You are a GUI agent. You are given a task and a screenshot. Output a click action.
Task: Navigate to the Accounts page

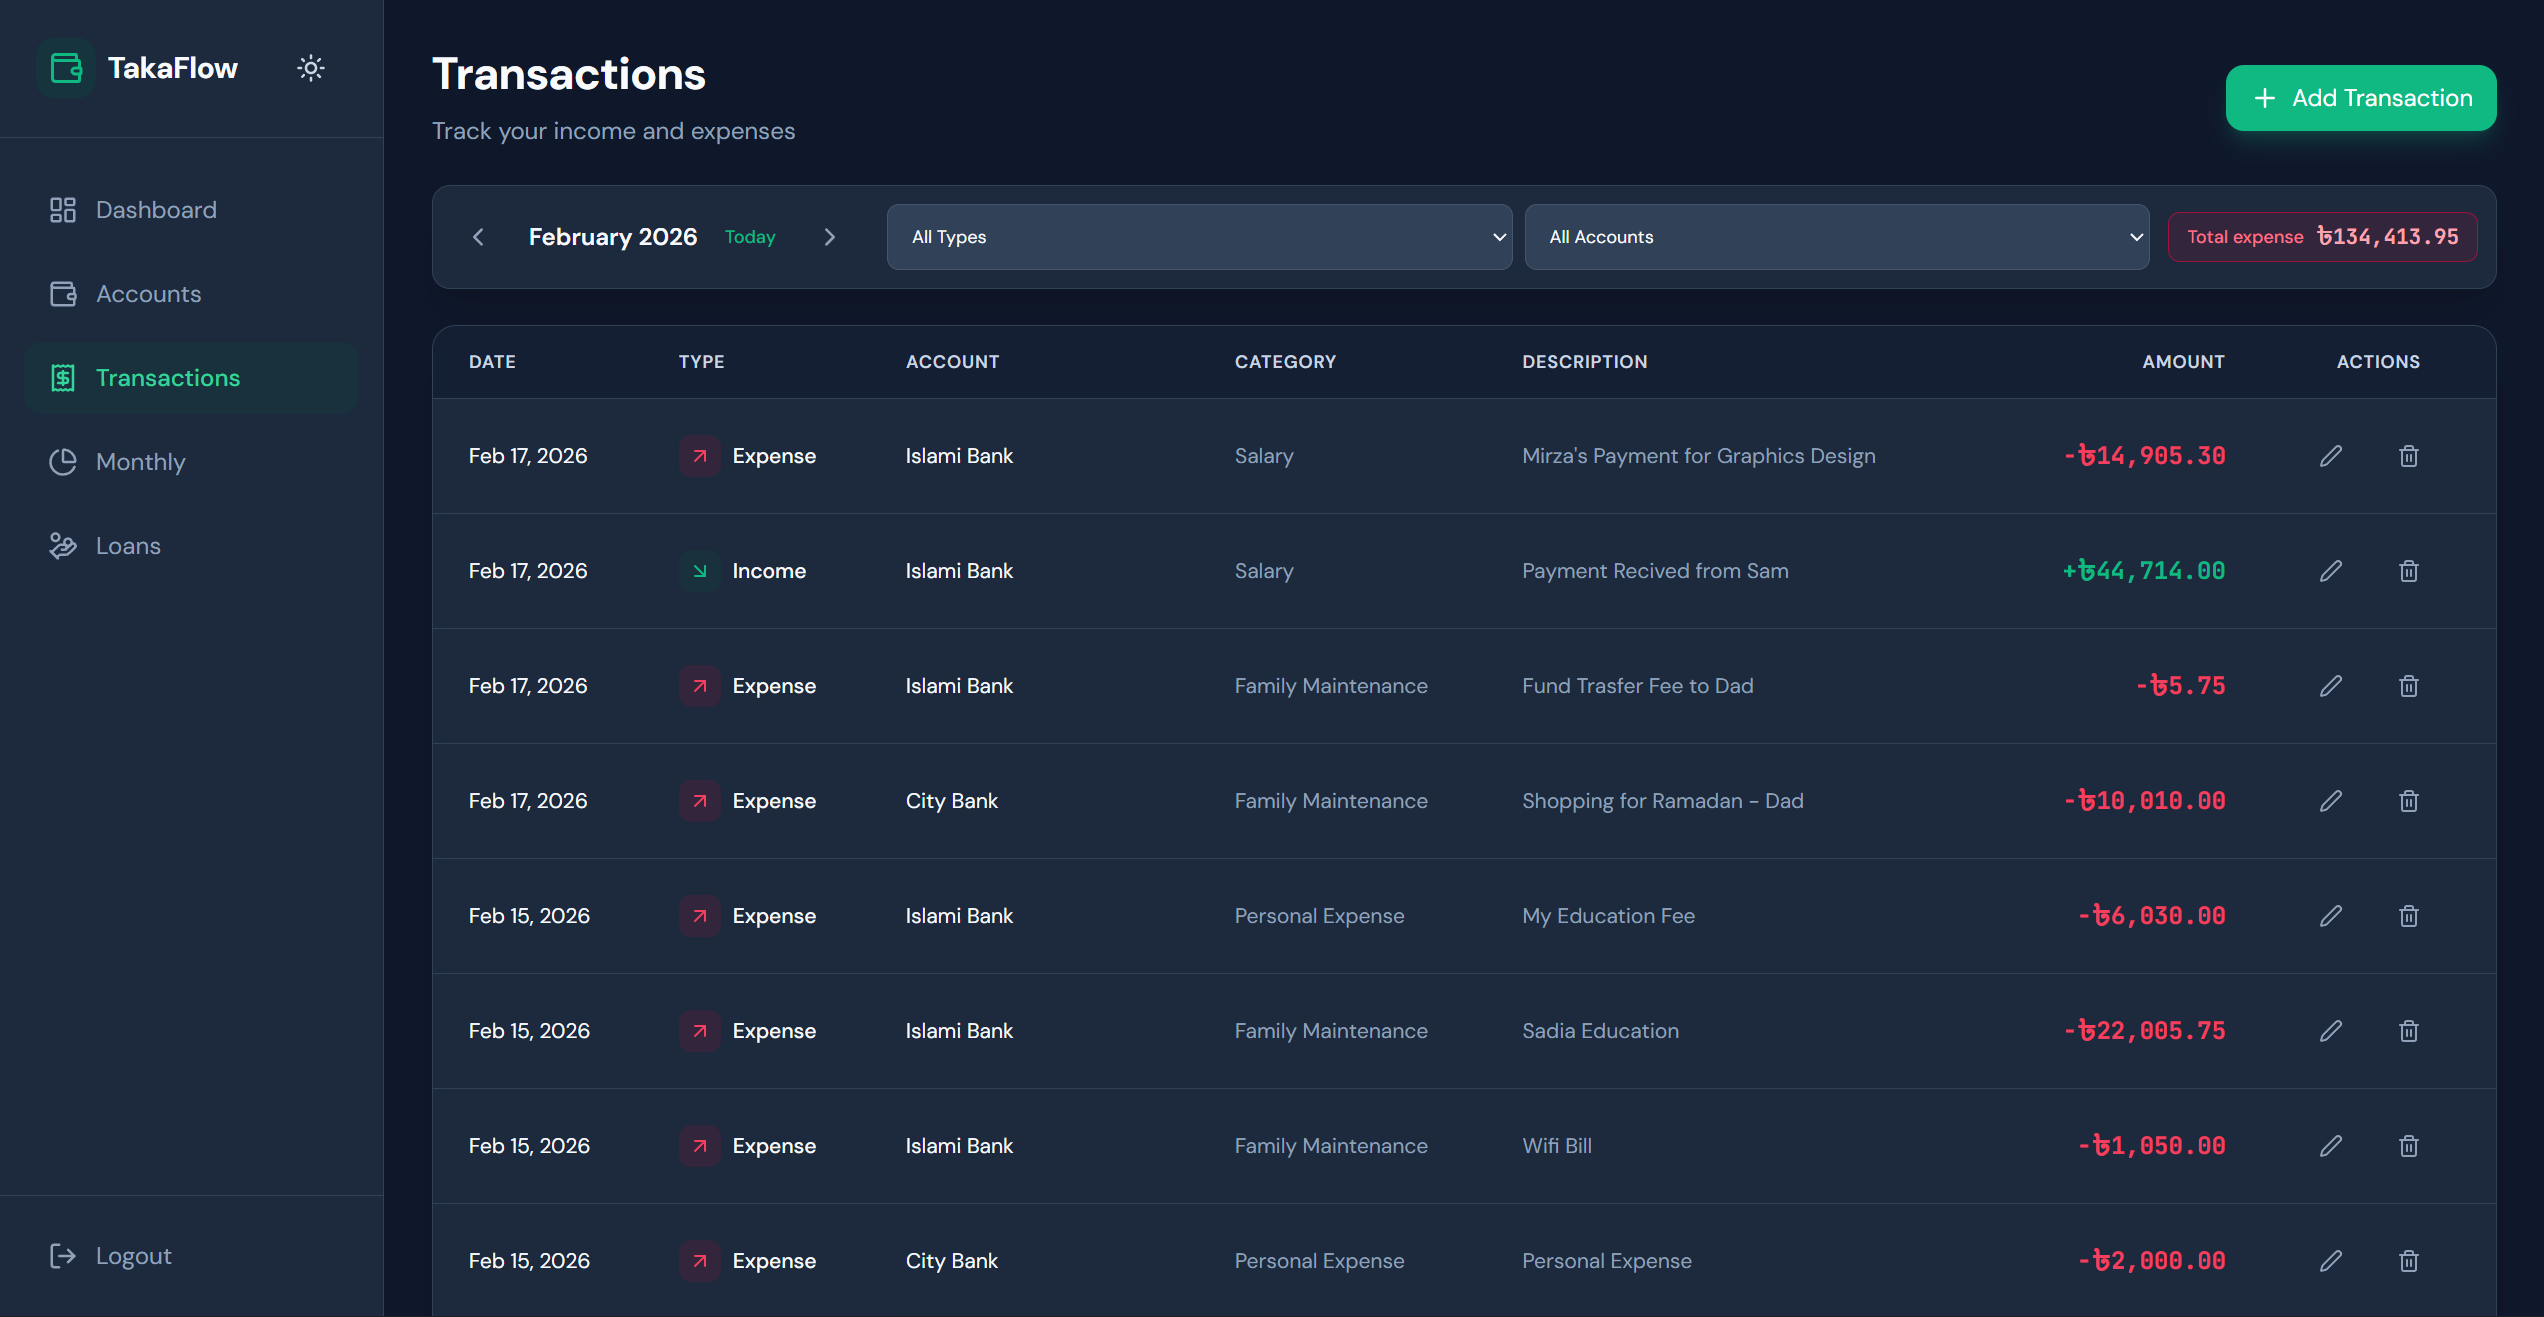pos(148,294)
